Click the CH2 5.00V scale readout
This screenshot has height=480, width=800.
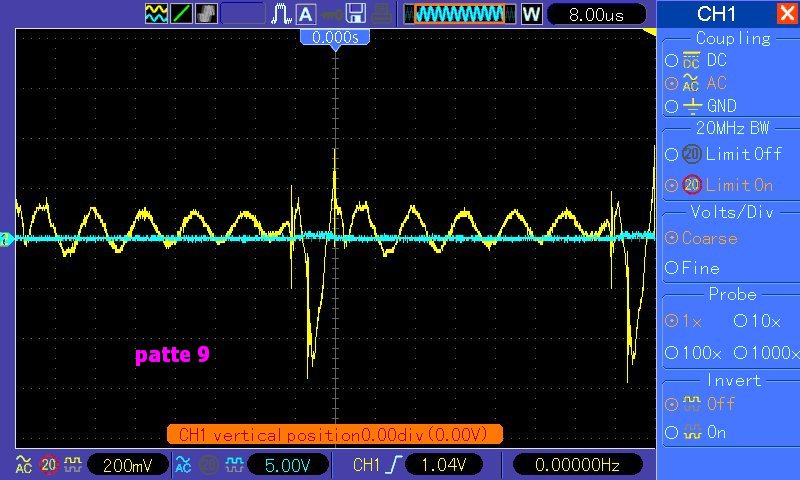coord(282,465)
